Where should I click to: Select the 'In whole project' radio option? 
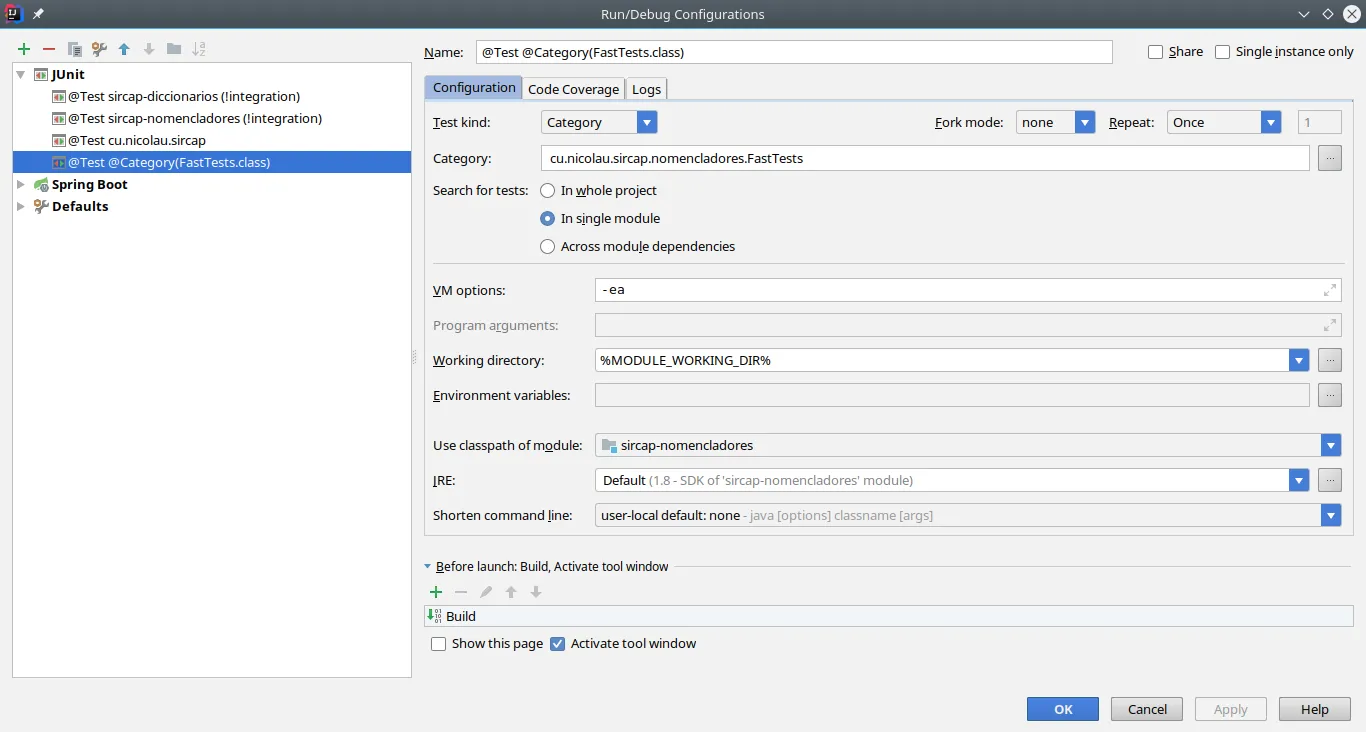click(x=548, y=190)
